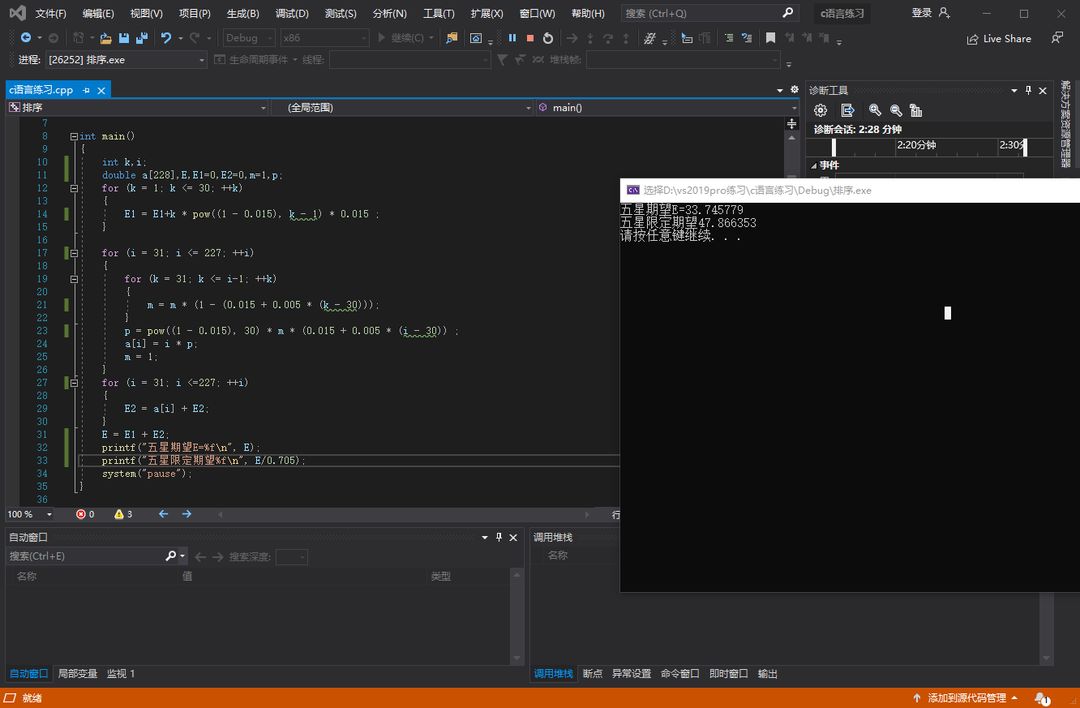
Task: Pause debugging with the break-all icon
Action: (x=512, y=38)
